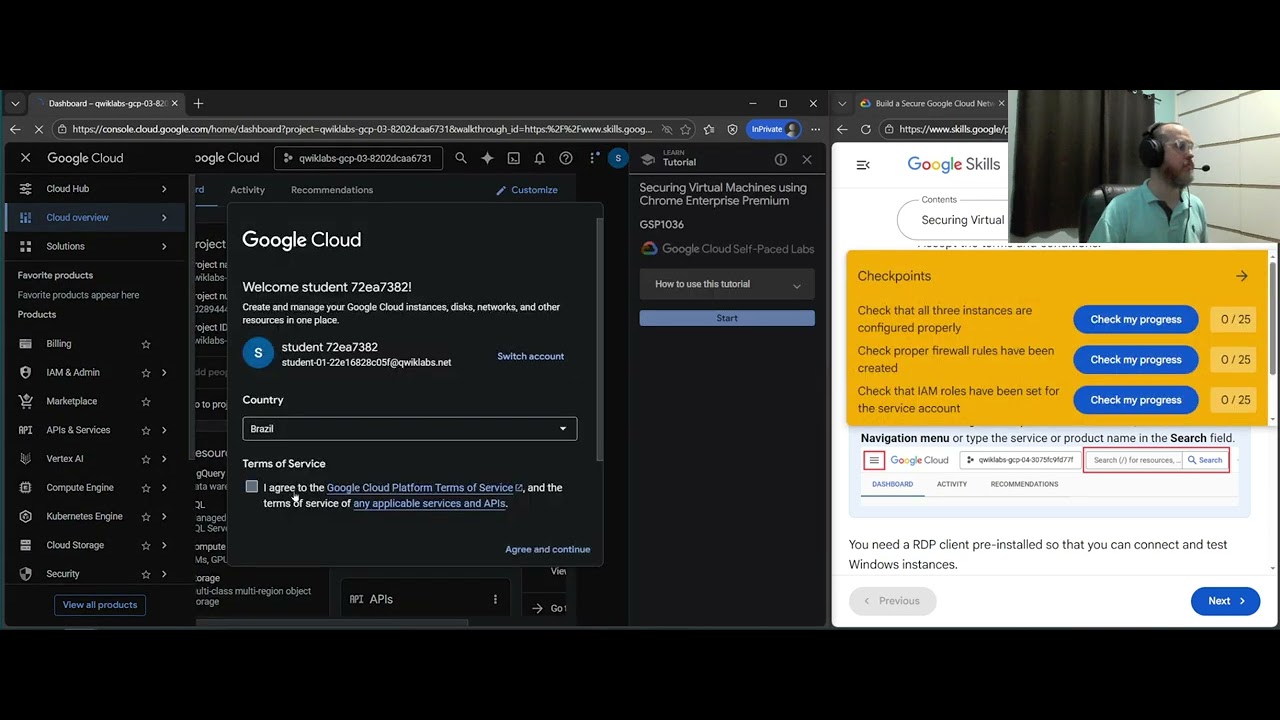The image size is (1280, 720).
Task: Open APIs card three-dot menu
Action: (495, 599)
